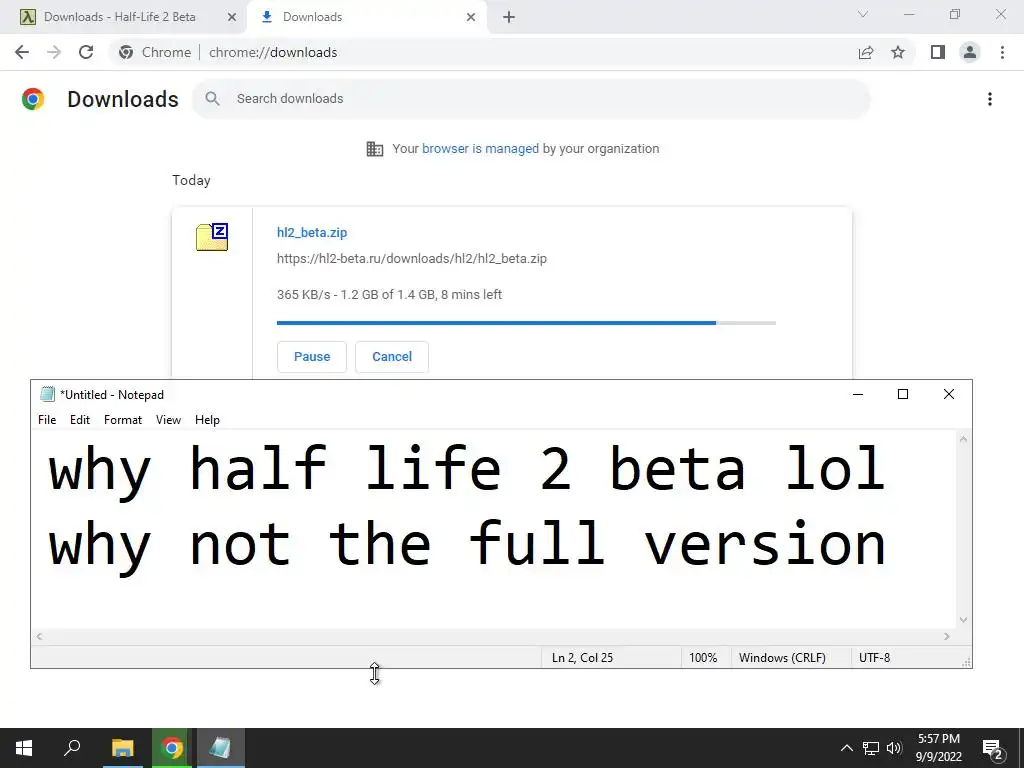Share this page via share icon

pyautogui.click(x=866, y=52)
